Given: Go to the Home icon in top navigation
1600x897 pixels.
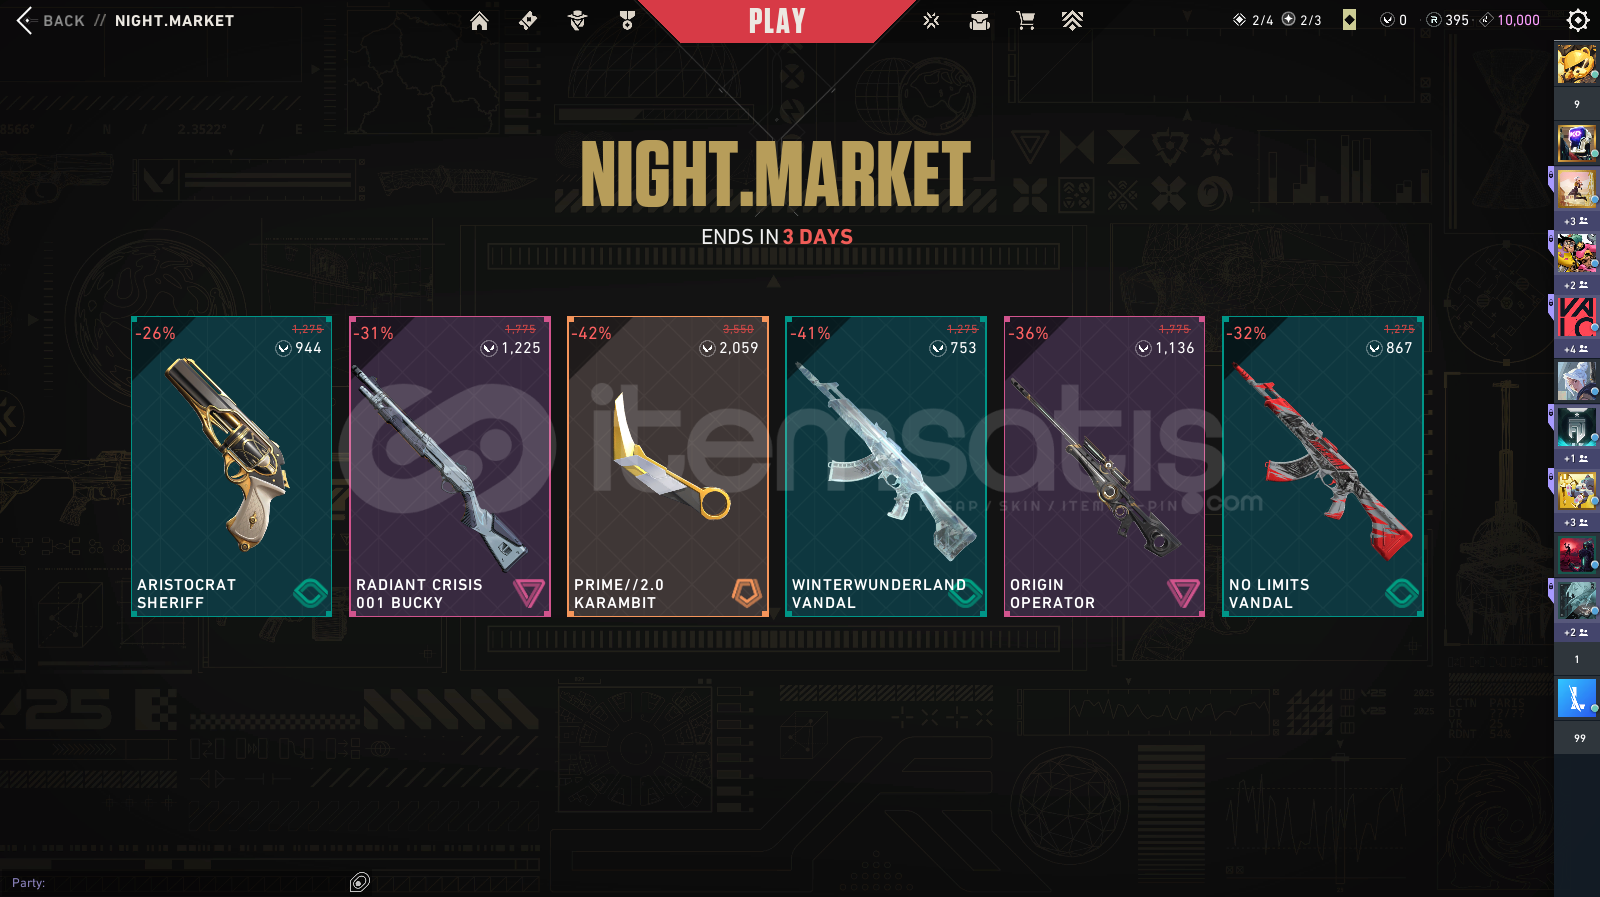Looking at the screenshot, I should tap(479, 21).
